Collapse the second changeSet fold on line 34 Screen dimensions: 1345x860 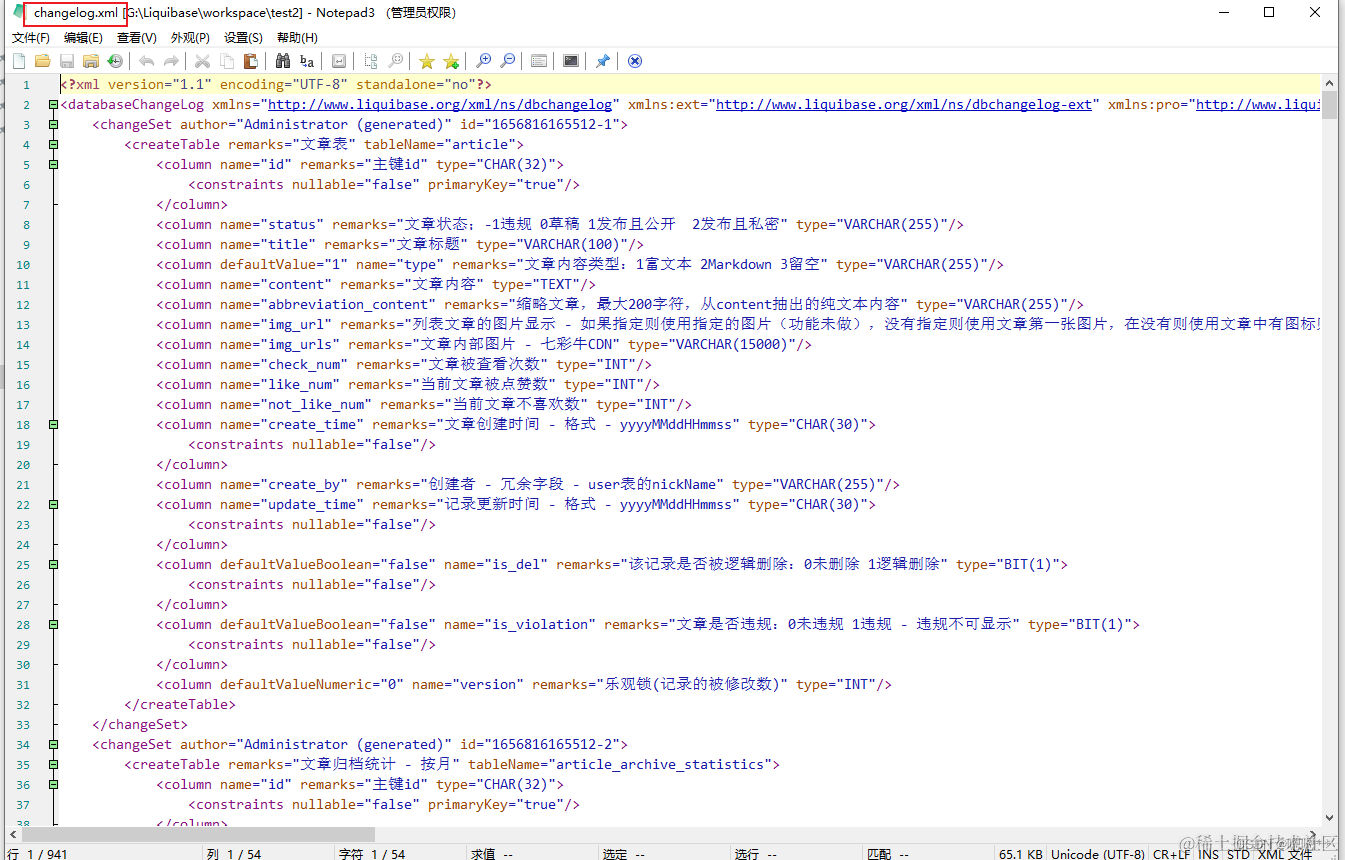[53, 744]
